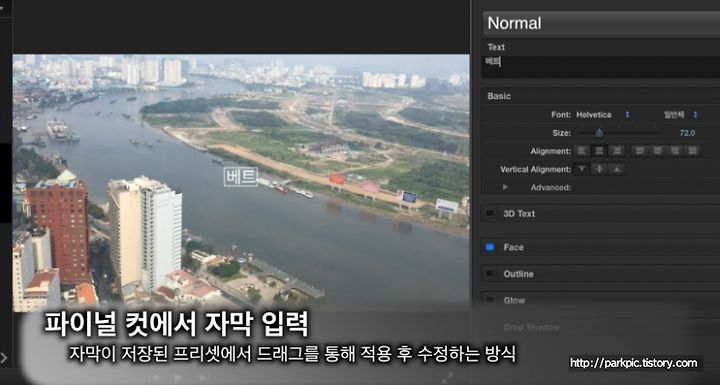Select justify with last line centered
Image resolution: width=720 pixels, height=385 pixels.
(x=657, y=151)
